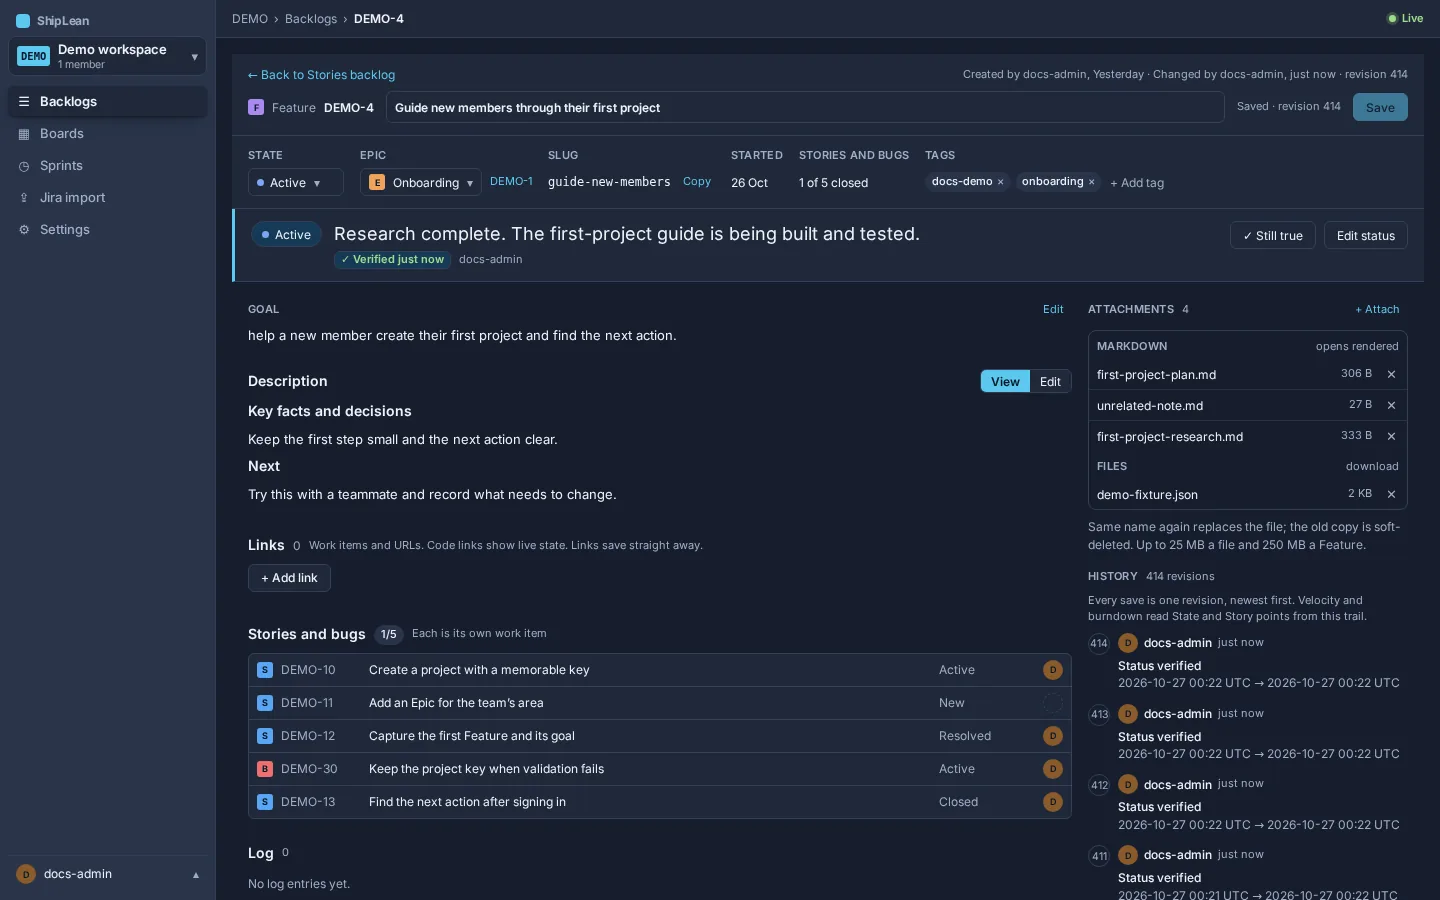
Task: Remove the onboarding tag
Action: click(1091, 182)
